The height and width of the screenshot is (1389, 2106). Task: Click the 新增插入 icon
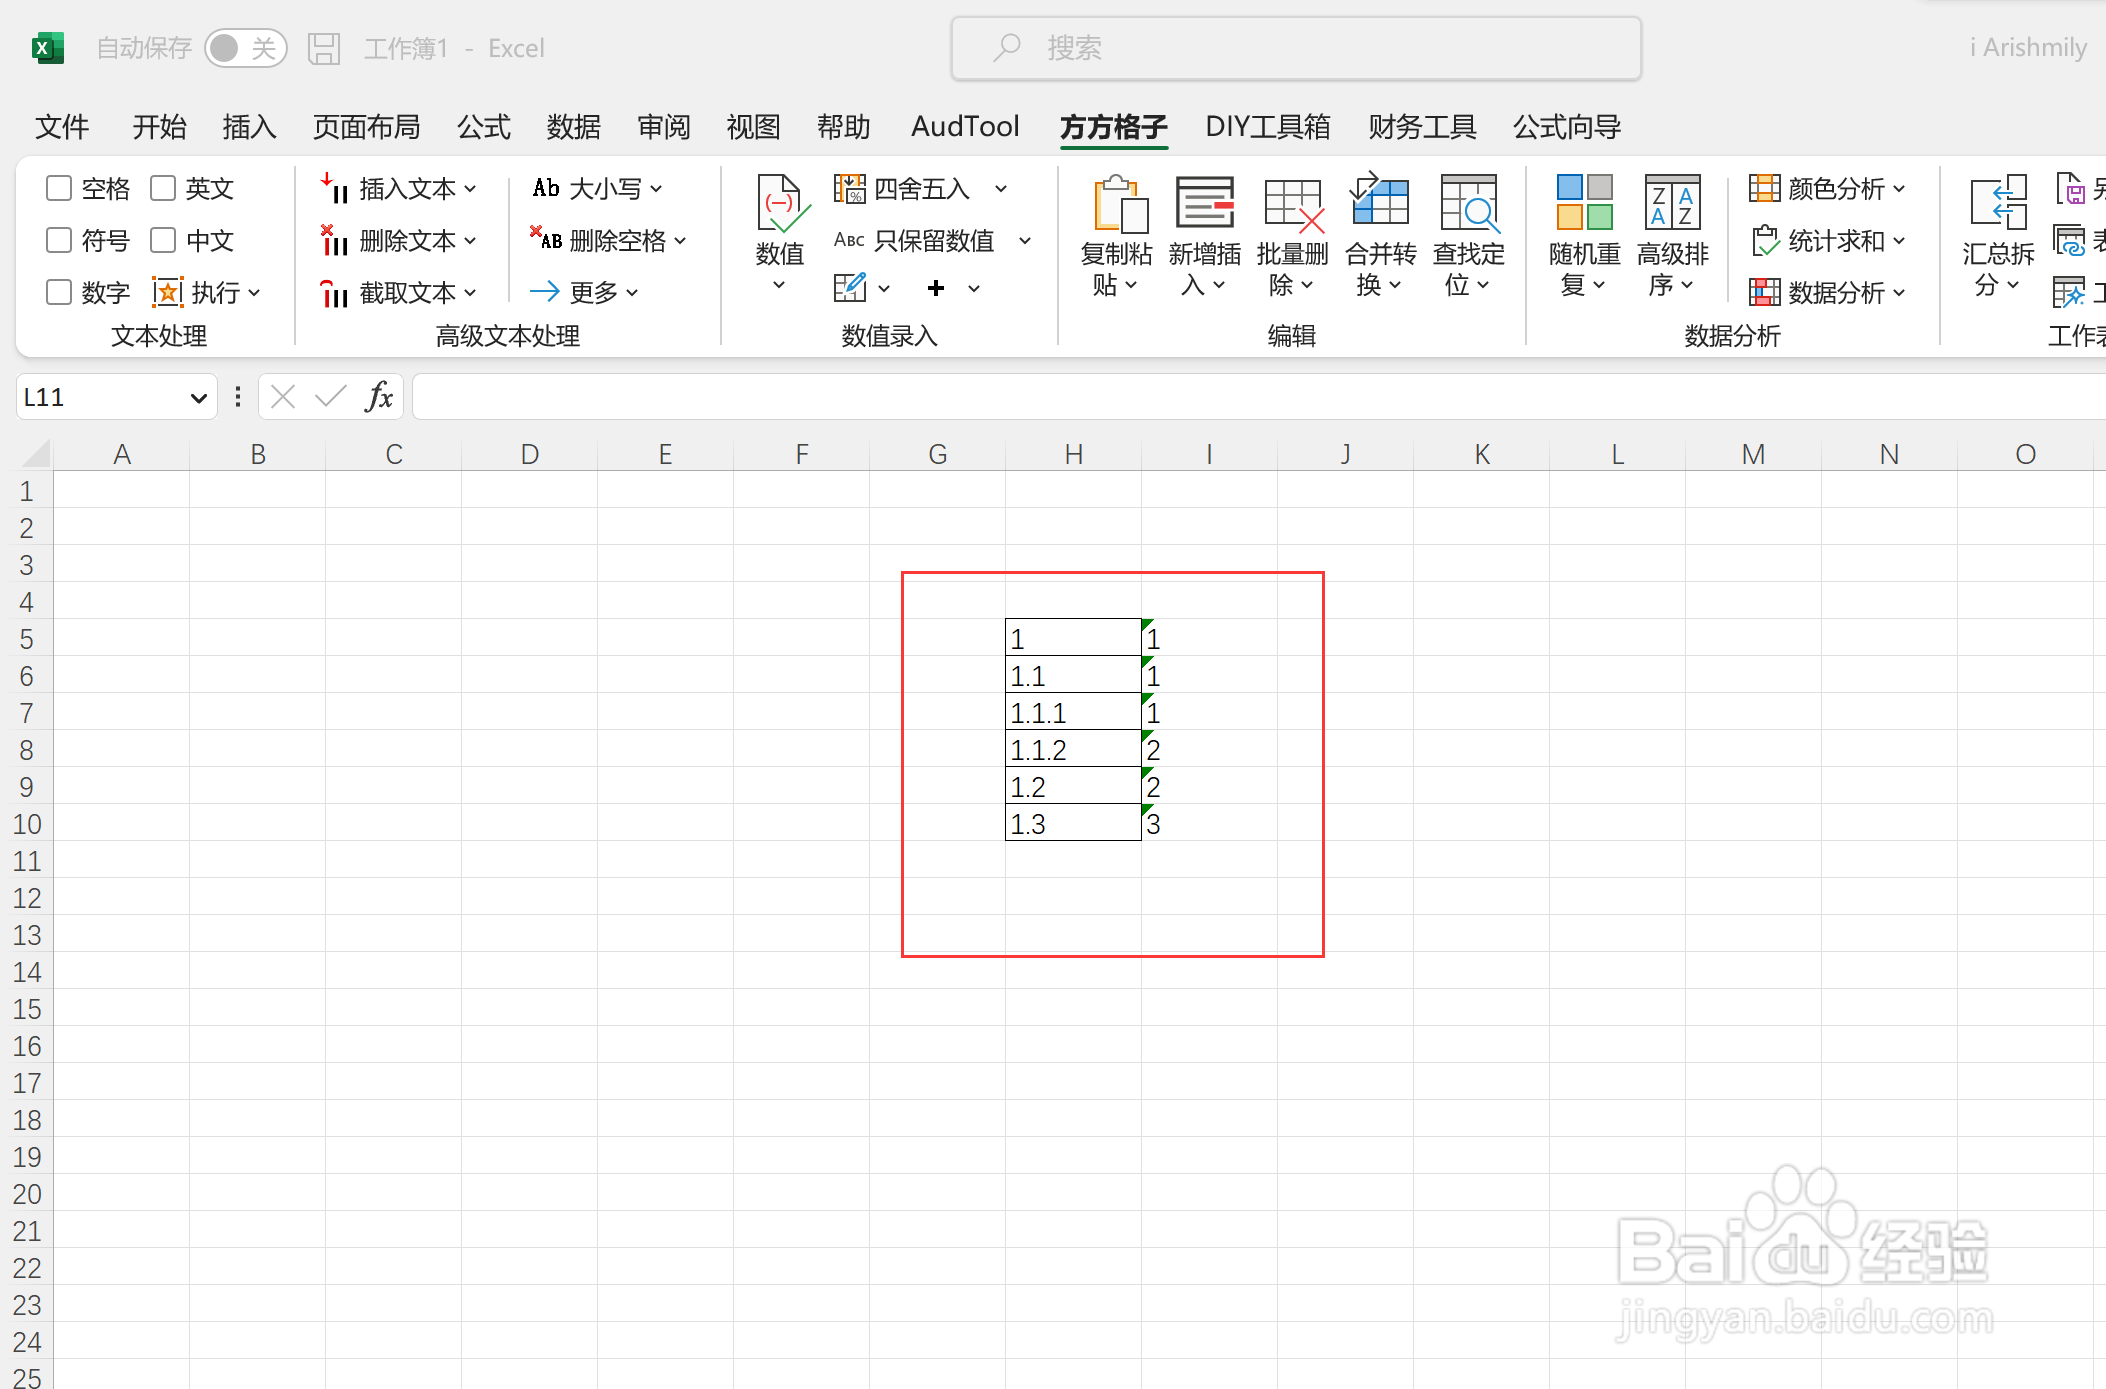pyautogui.click(x=1204, y=203)
